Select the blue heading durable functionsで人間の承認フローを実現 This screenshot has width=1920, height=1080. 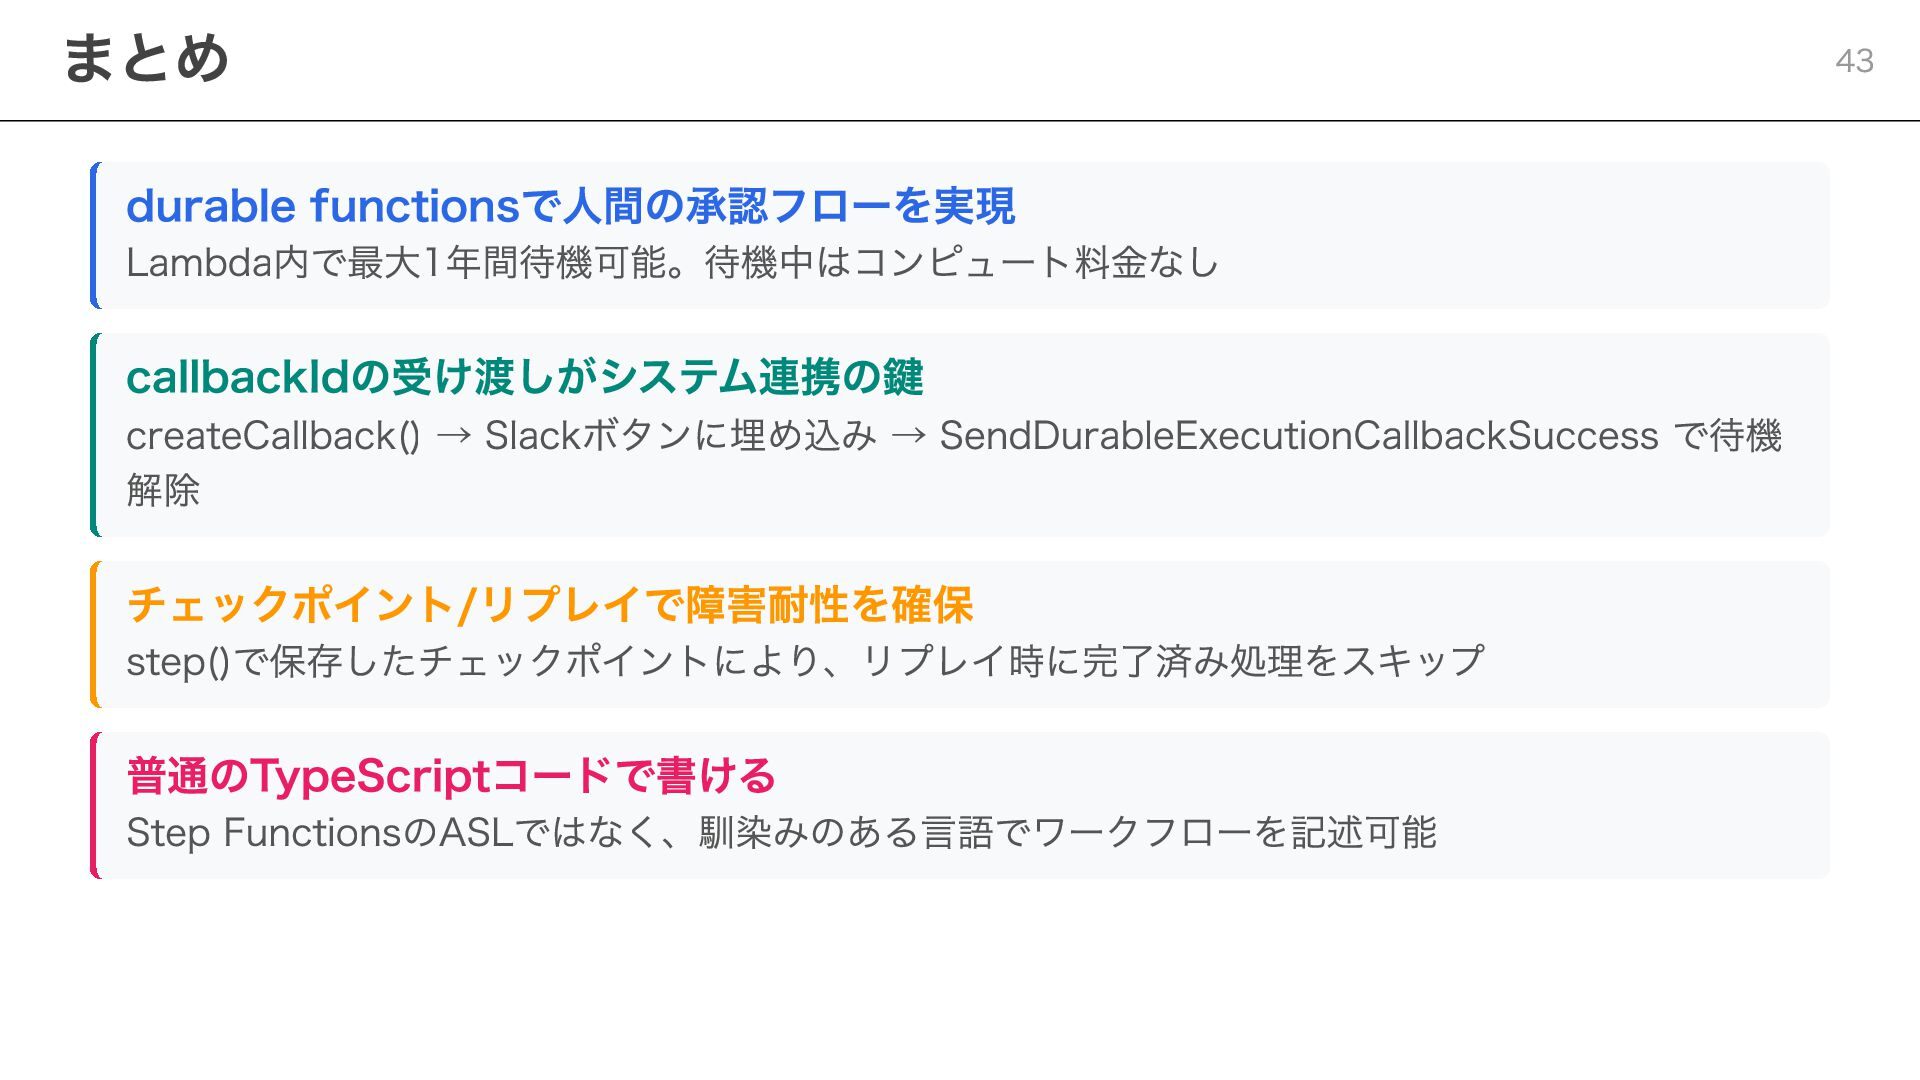570,206
